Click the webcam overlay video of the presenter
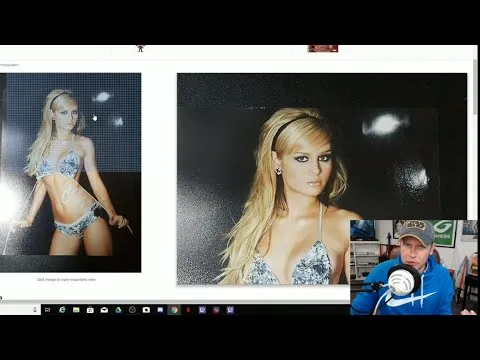480x360 pixels. point(414,267)
